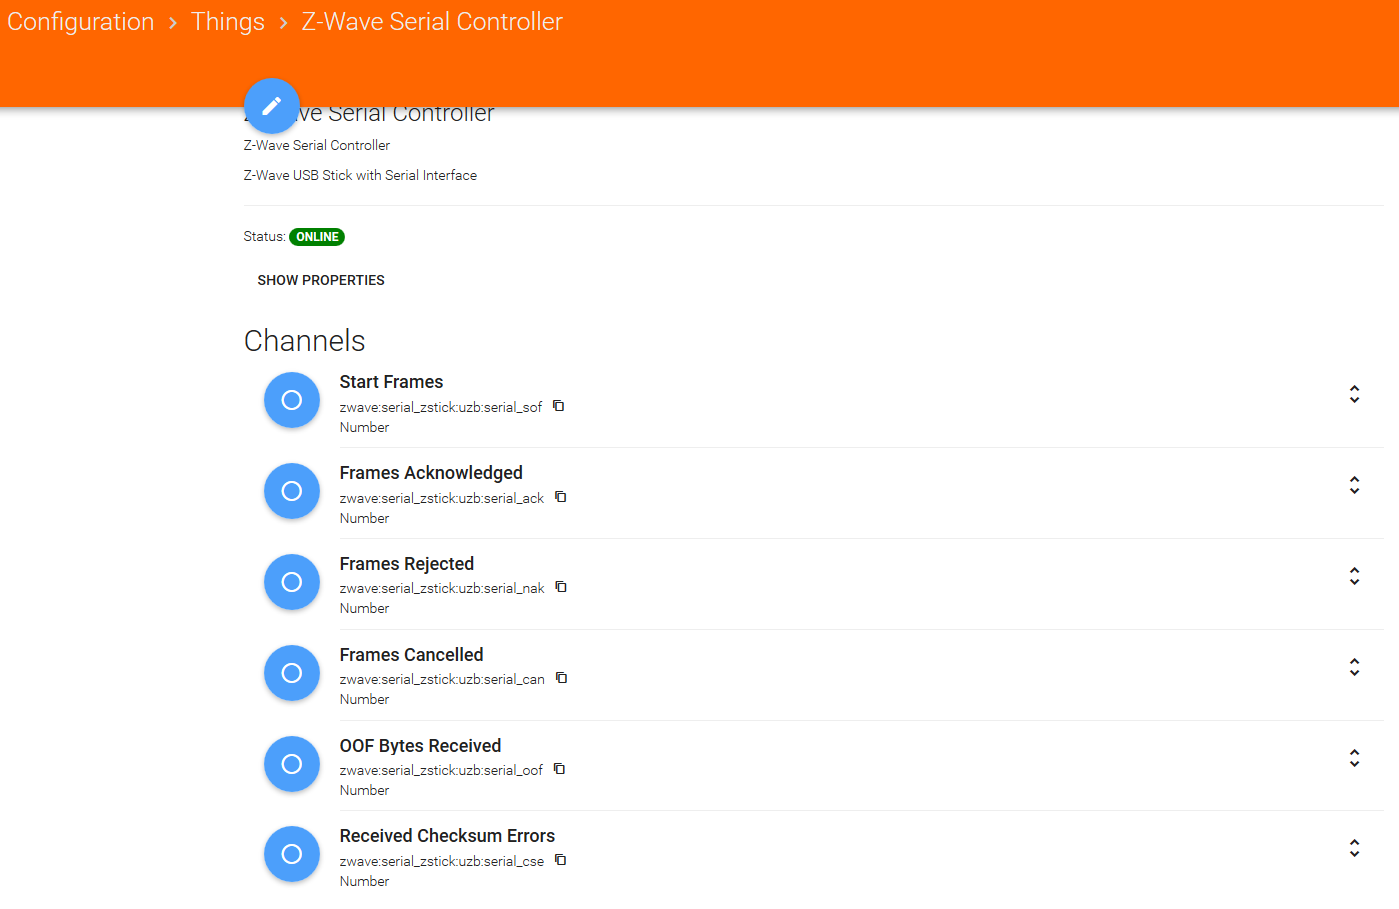Copy the serial_ack channel ID

(x=561, y=497)
